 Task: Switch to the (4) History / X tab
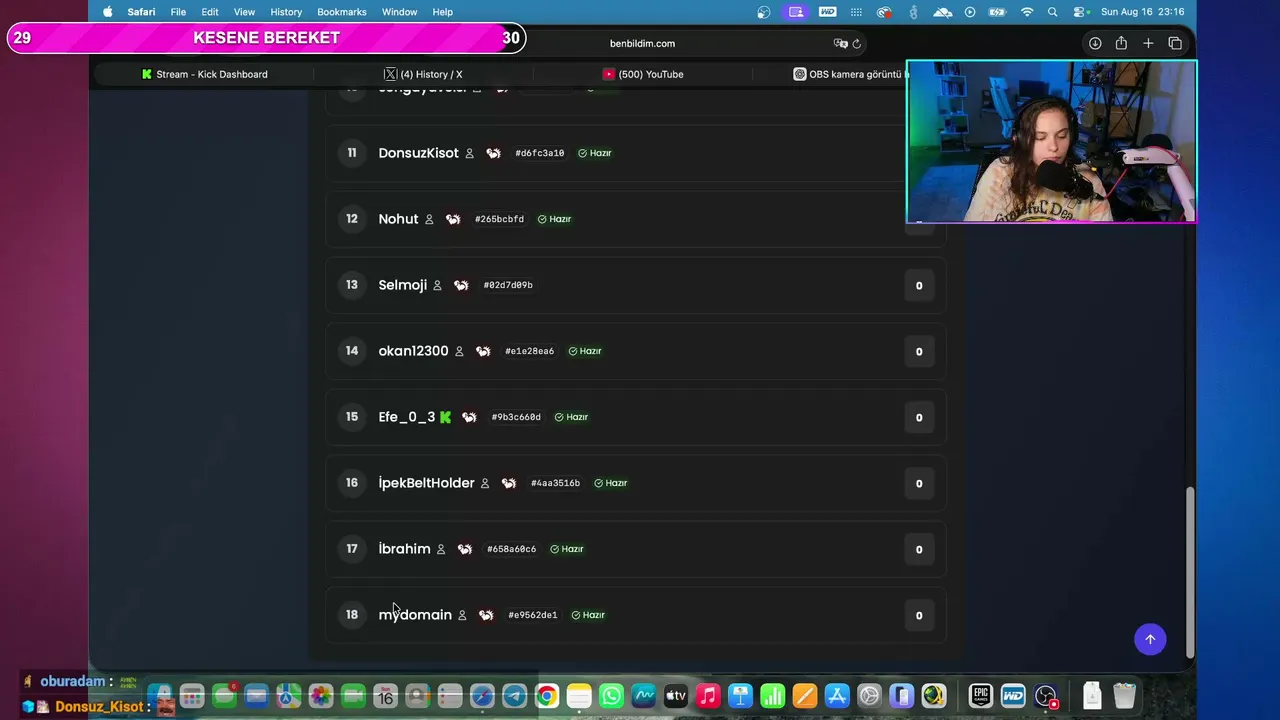[x=423, y=74]
